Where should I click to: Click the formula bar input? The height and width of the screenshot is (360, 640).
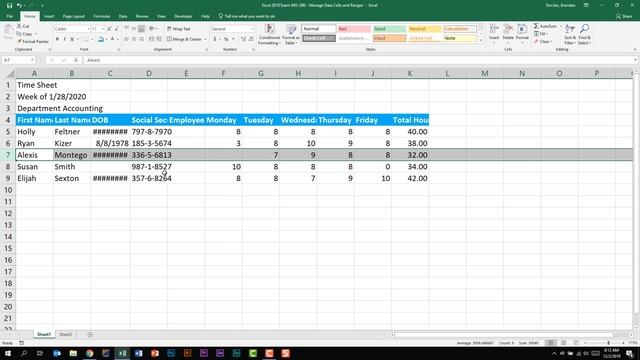(x=358, y=60)
